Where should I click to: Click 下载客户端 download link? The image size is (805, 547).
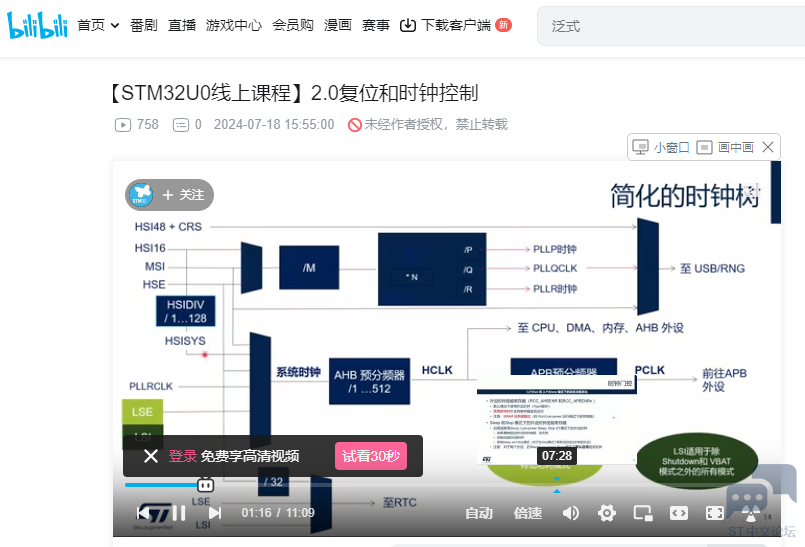[445, 25]
